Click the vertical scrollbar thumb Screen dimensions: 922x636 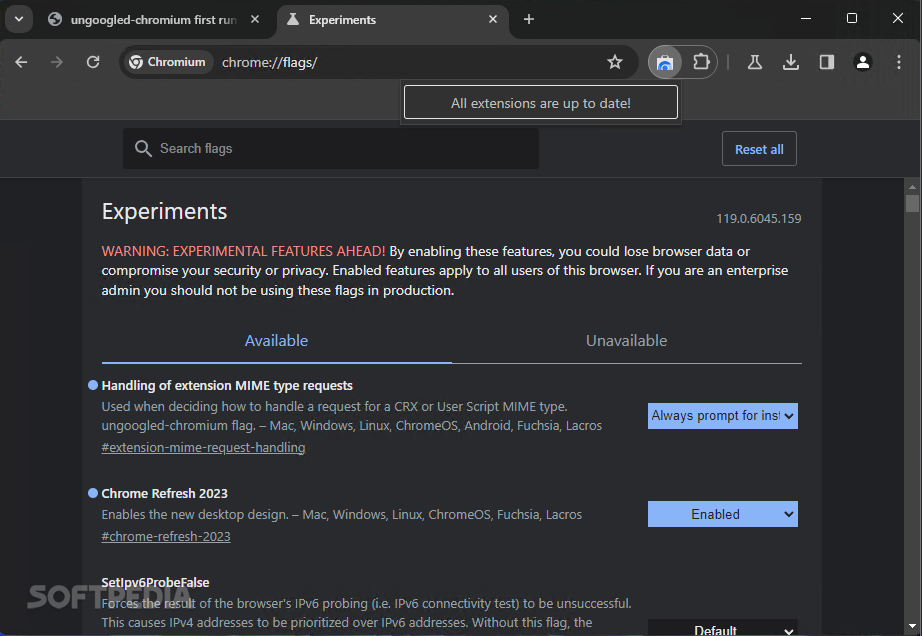coord(912,203)
